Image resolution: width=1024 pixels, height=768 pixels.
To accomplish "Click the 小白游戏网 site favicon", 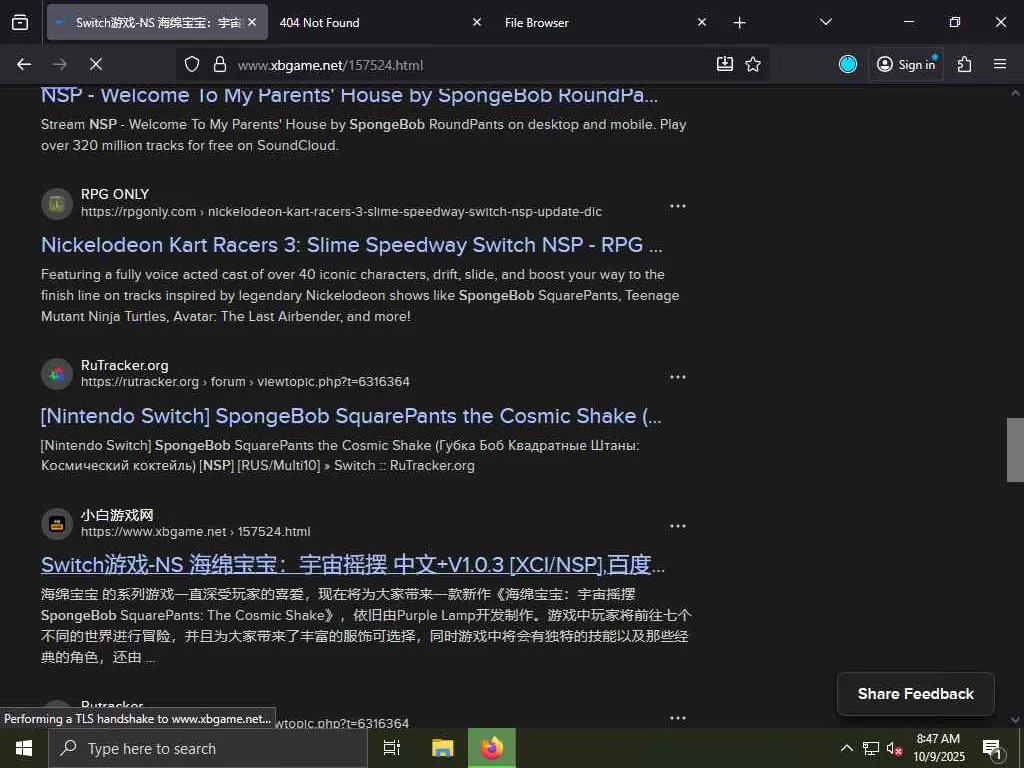I will (x=57, y=524).
